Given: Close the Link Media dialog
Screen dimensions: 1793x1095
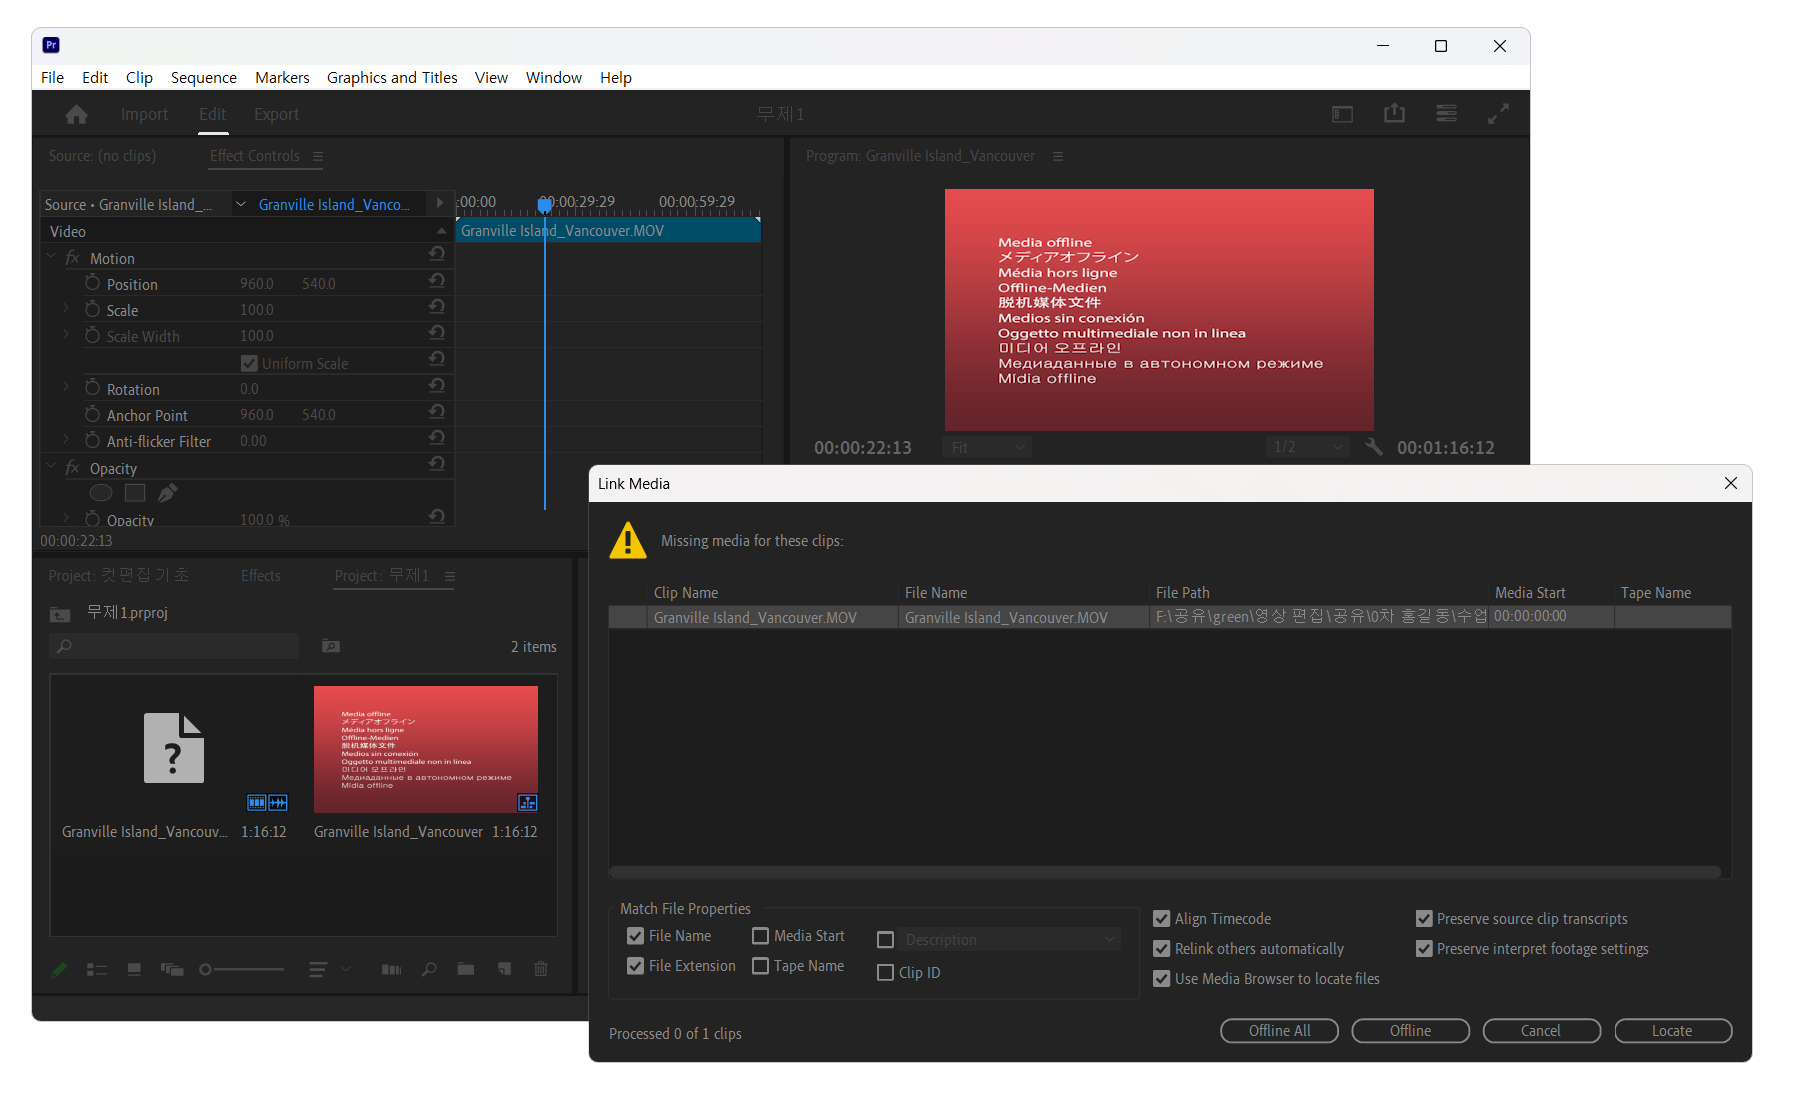Looking at the screenshot, I should click(x=1731, y=483).
